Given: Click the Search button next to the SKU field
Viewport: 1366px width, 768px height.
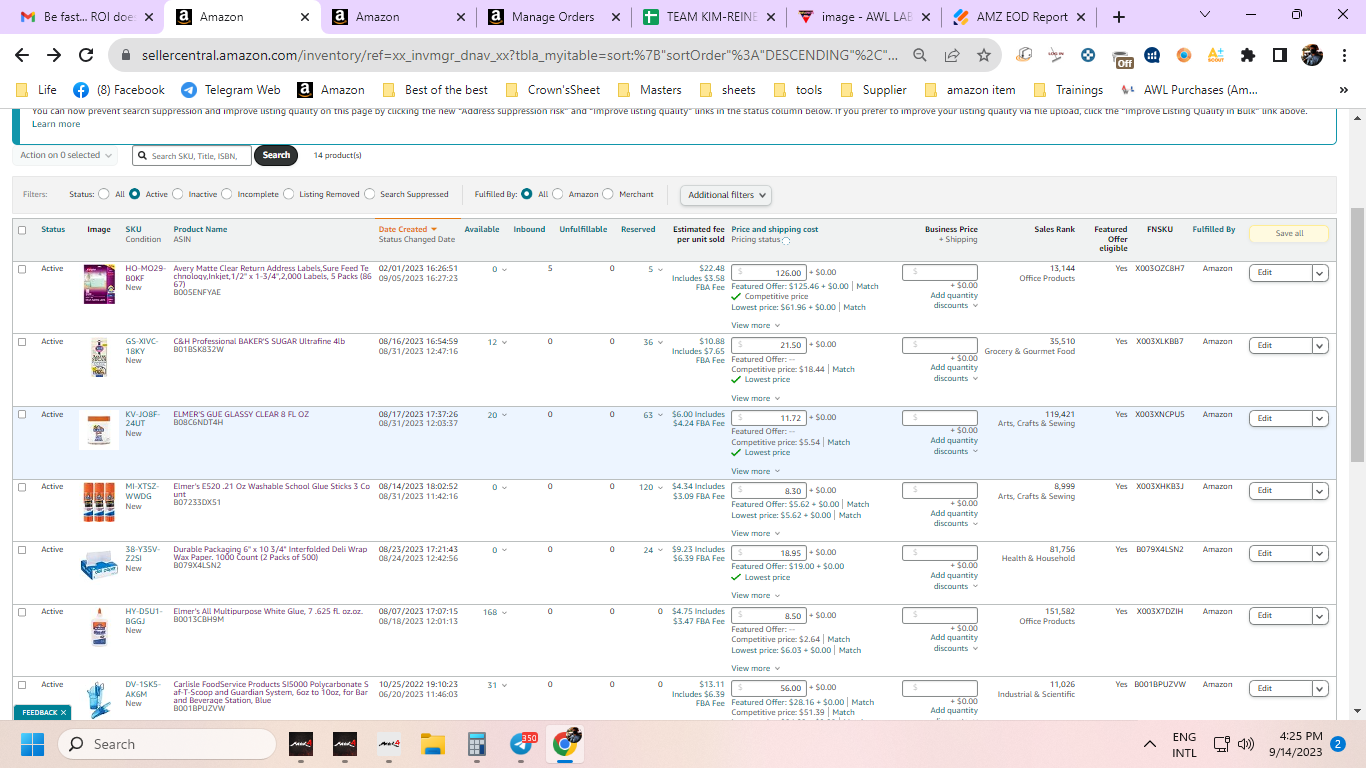Looking at the screenshot, I should pyautogui.click(x=276, y=155).
